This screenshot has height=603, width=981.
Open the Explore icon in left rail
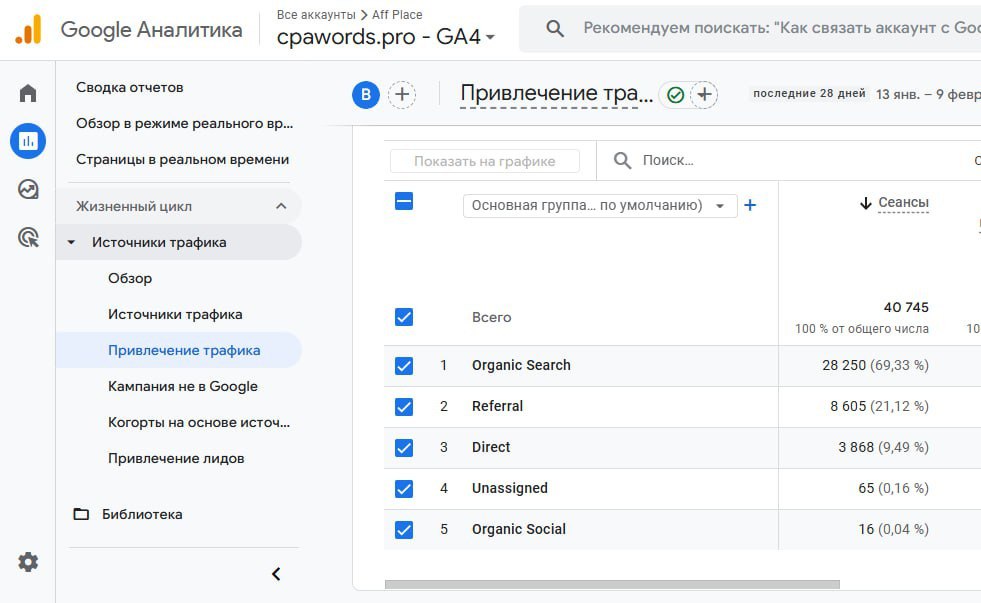click(28, 189)
